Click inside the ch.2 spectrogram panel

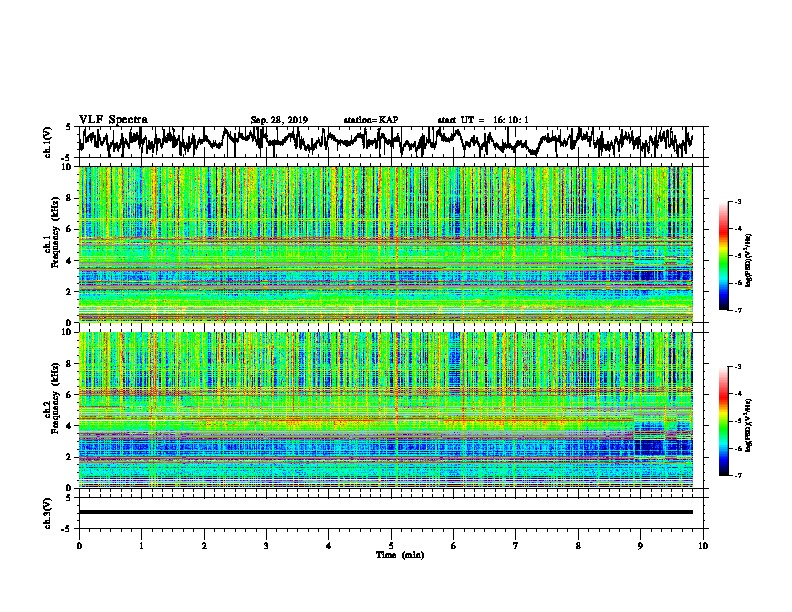(385, 410)
